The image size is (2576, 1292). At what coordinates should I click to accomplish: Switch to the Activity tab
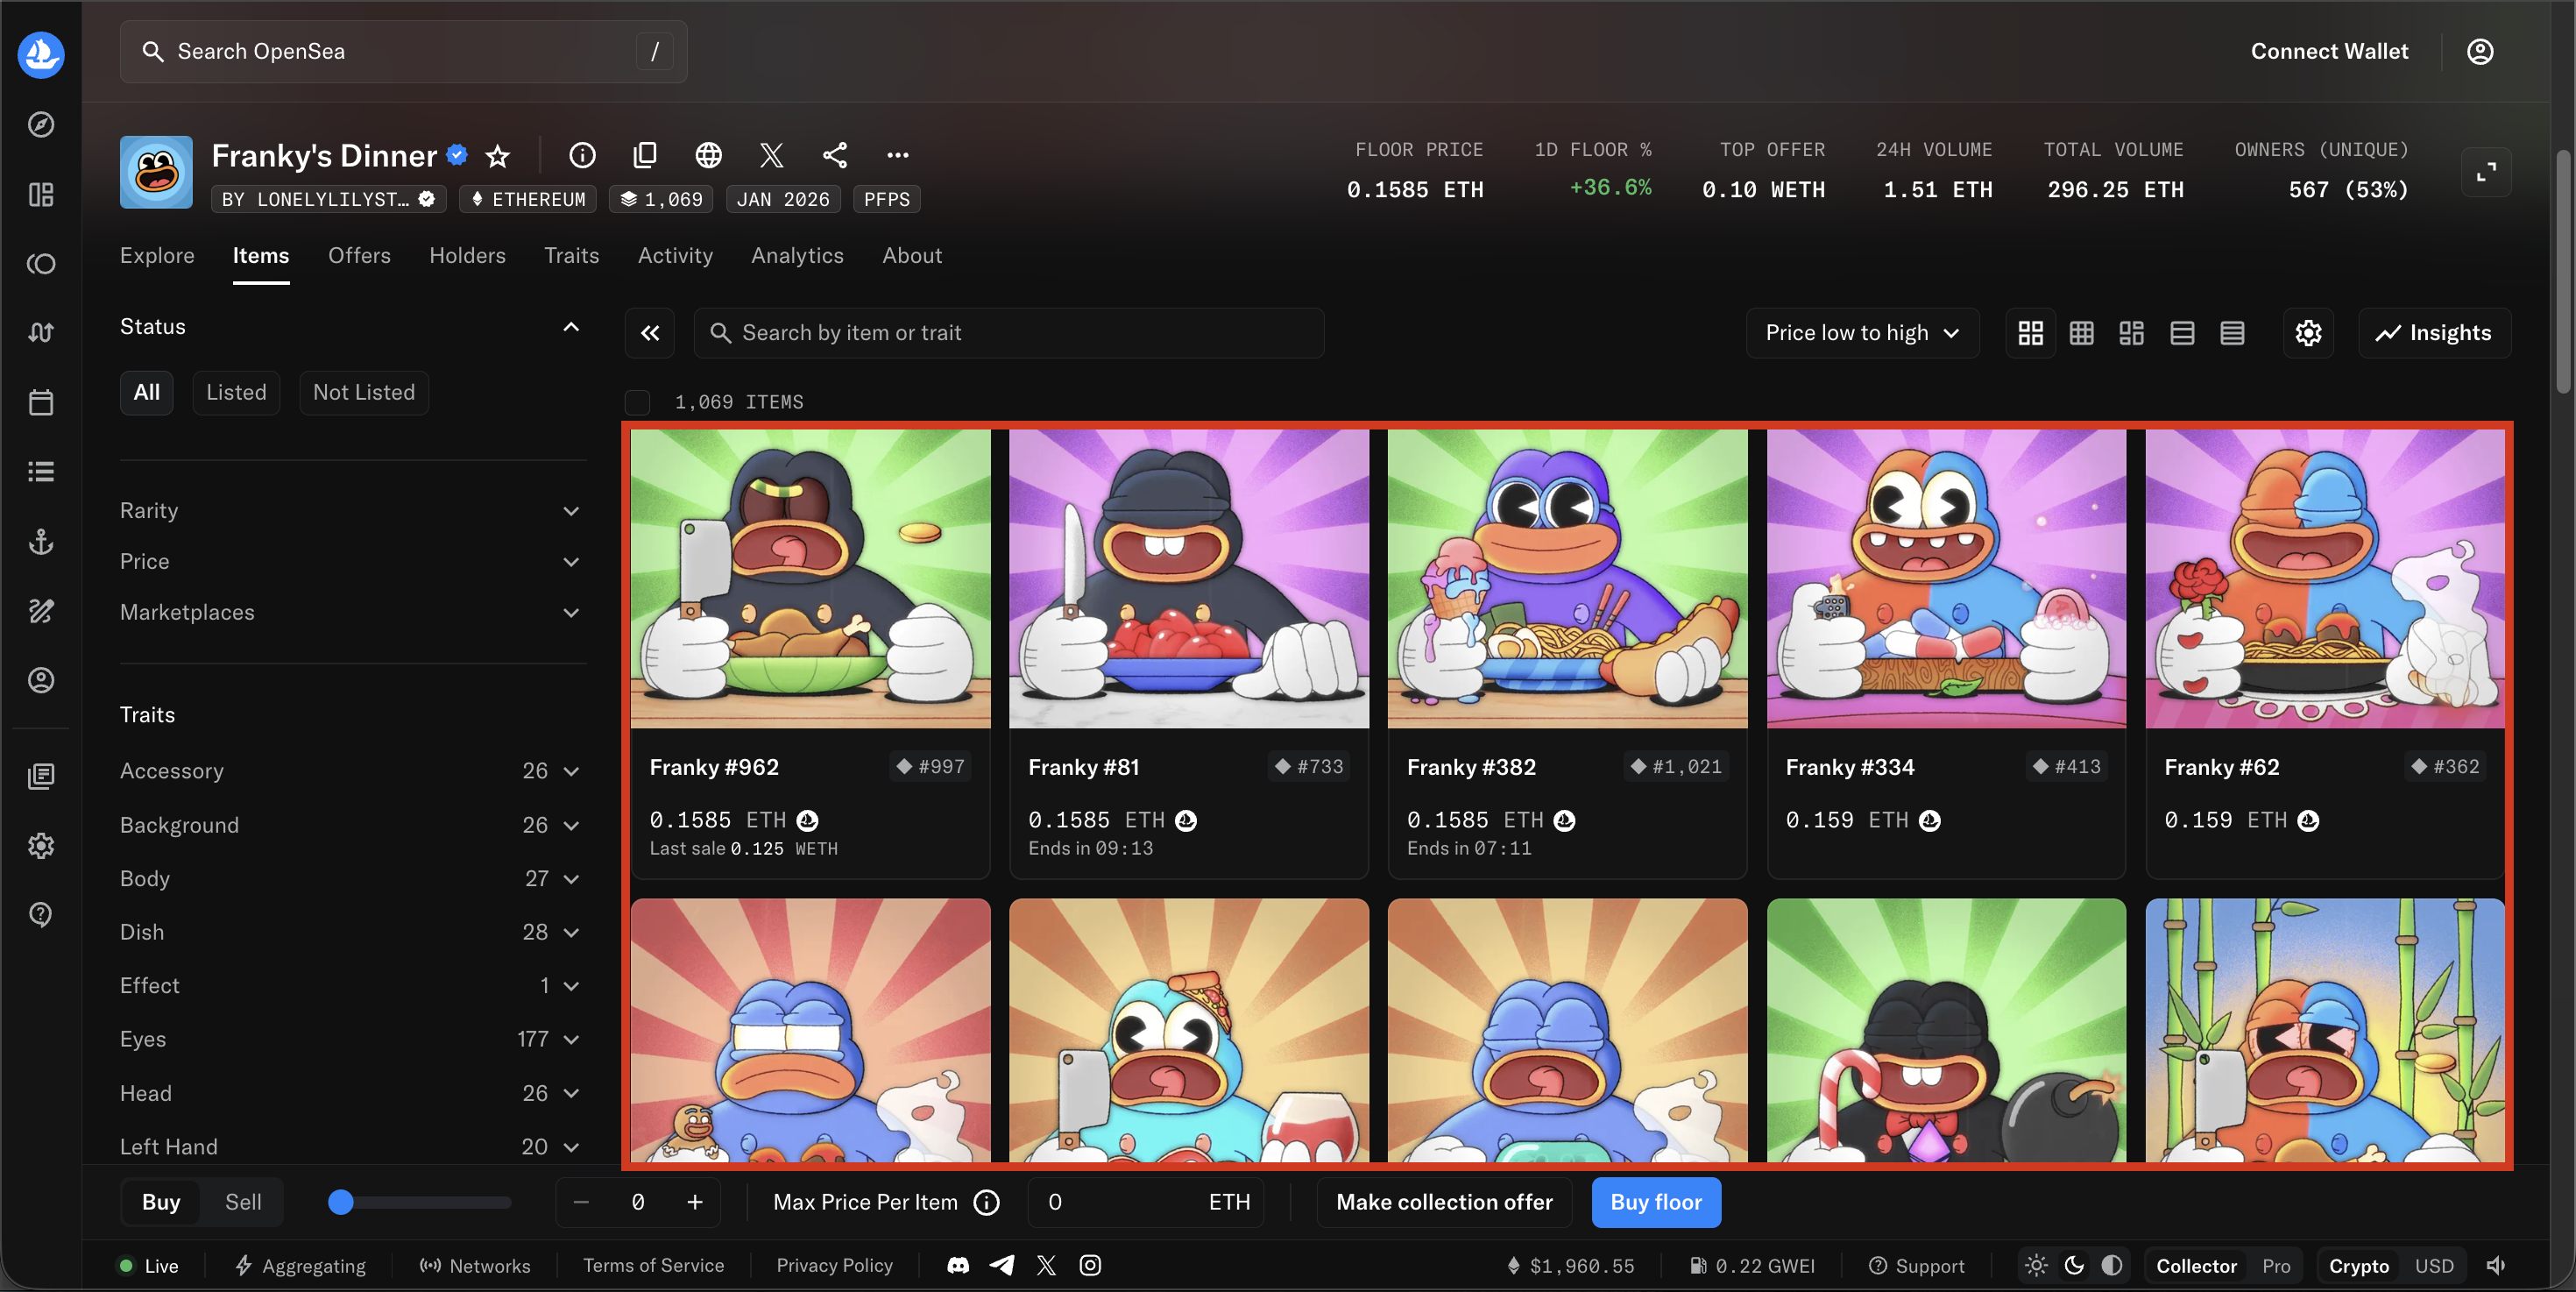675,255
